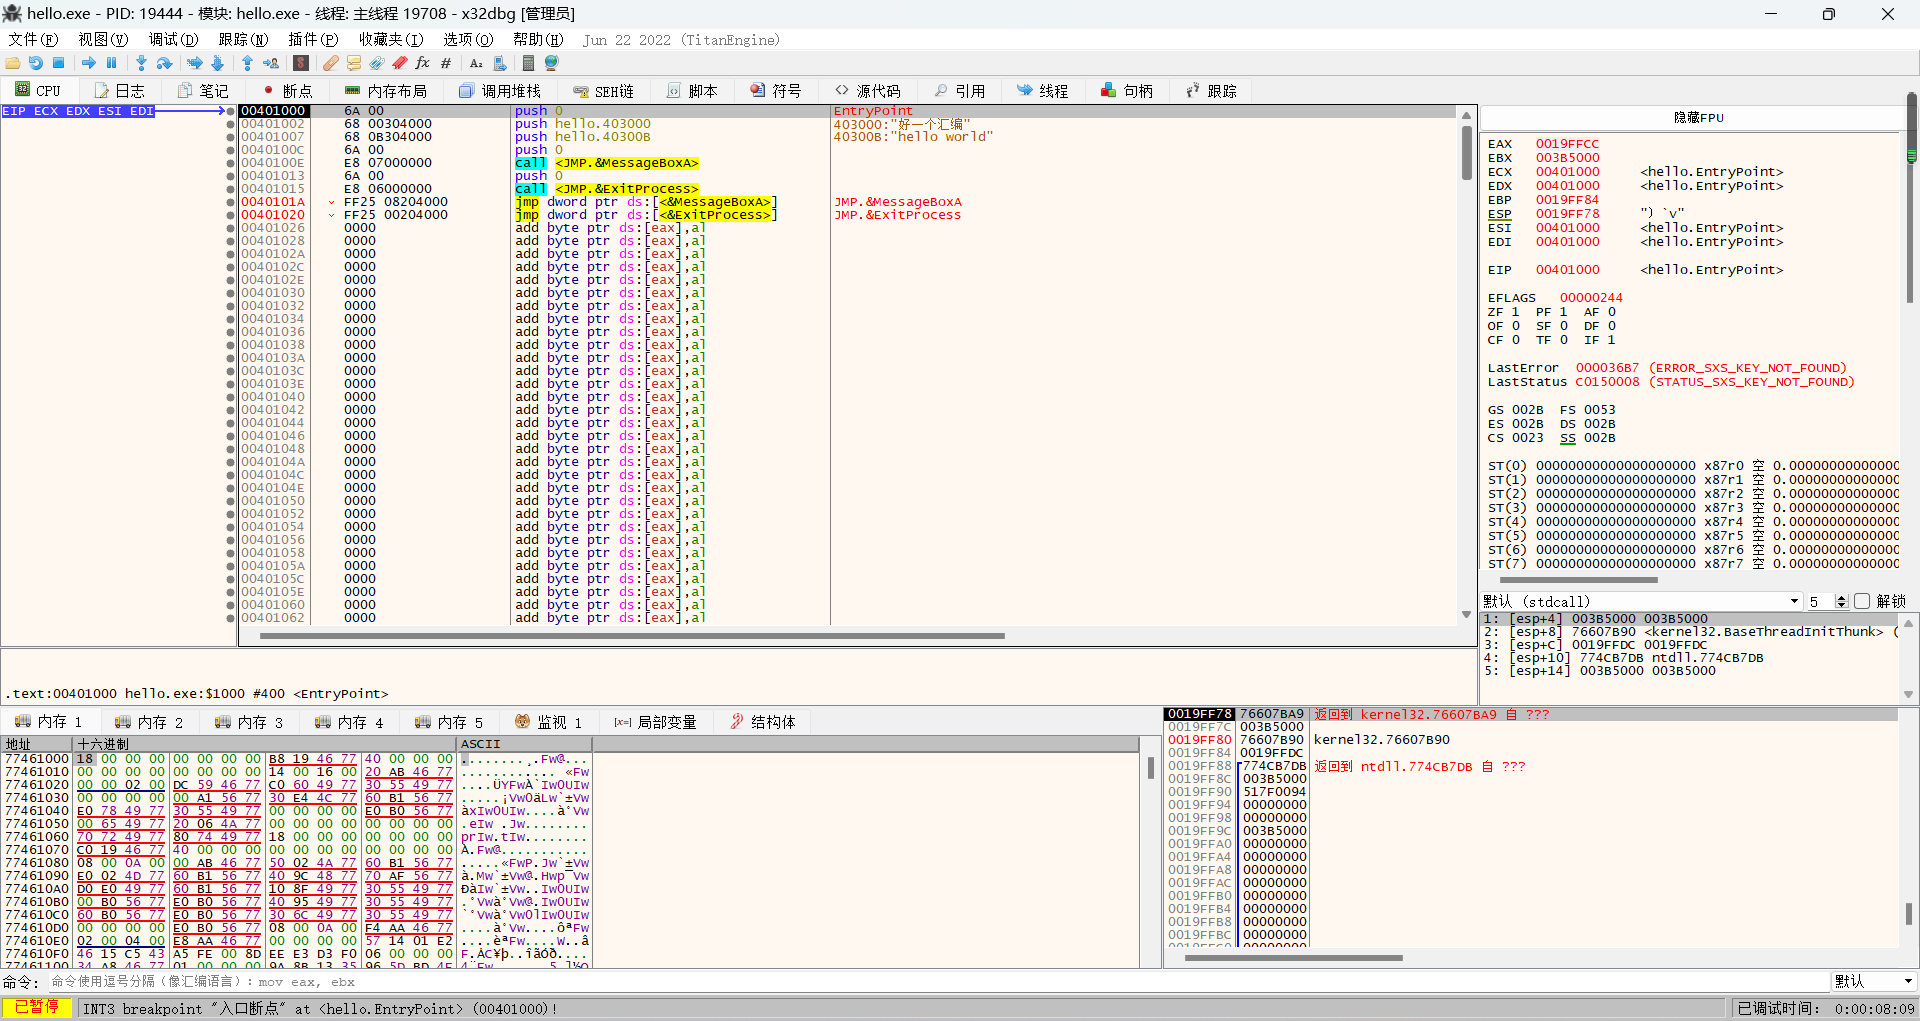Select the 结构体 tab
Screen dimensions: 1920x1021
pos(763,722)
